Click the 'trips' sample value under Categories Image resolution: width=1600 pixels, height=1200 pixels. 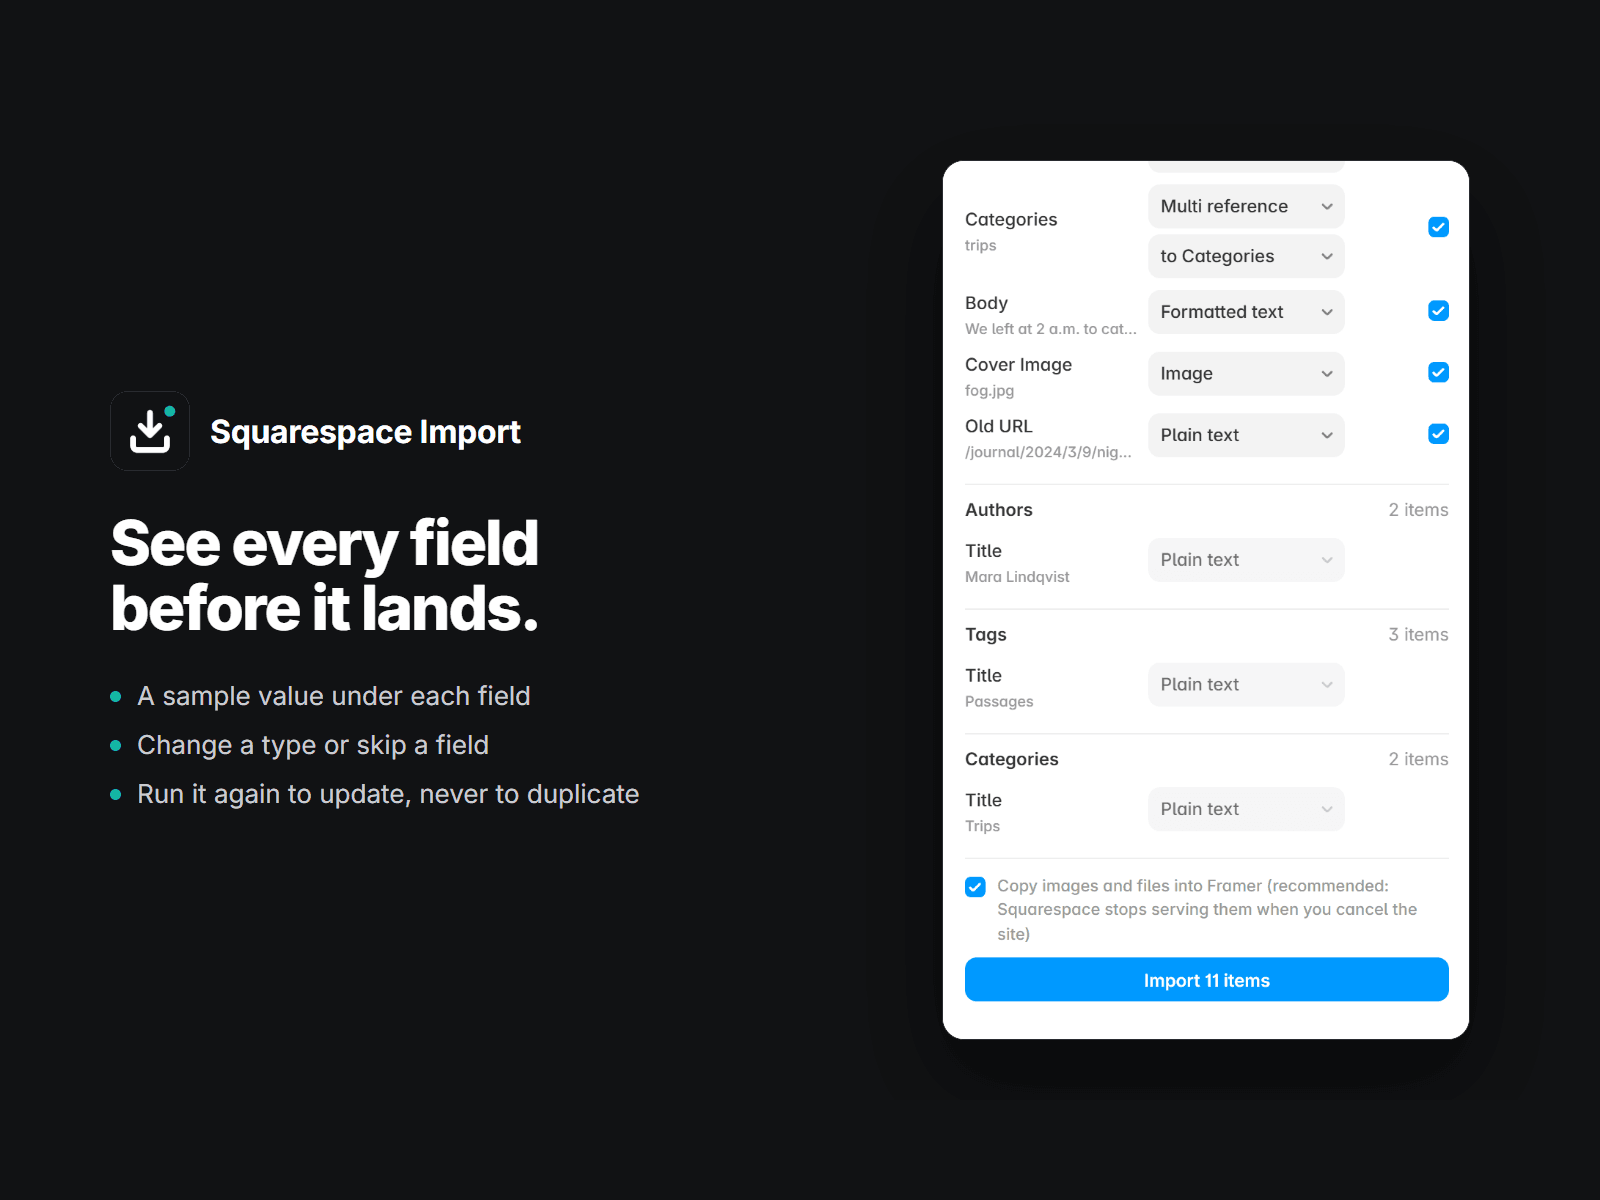point(980,246)
